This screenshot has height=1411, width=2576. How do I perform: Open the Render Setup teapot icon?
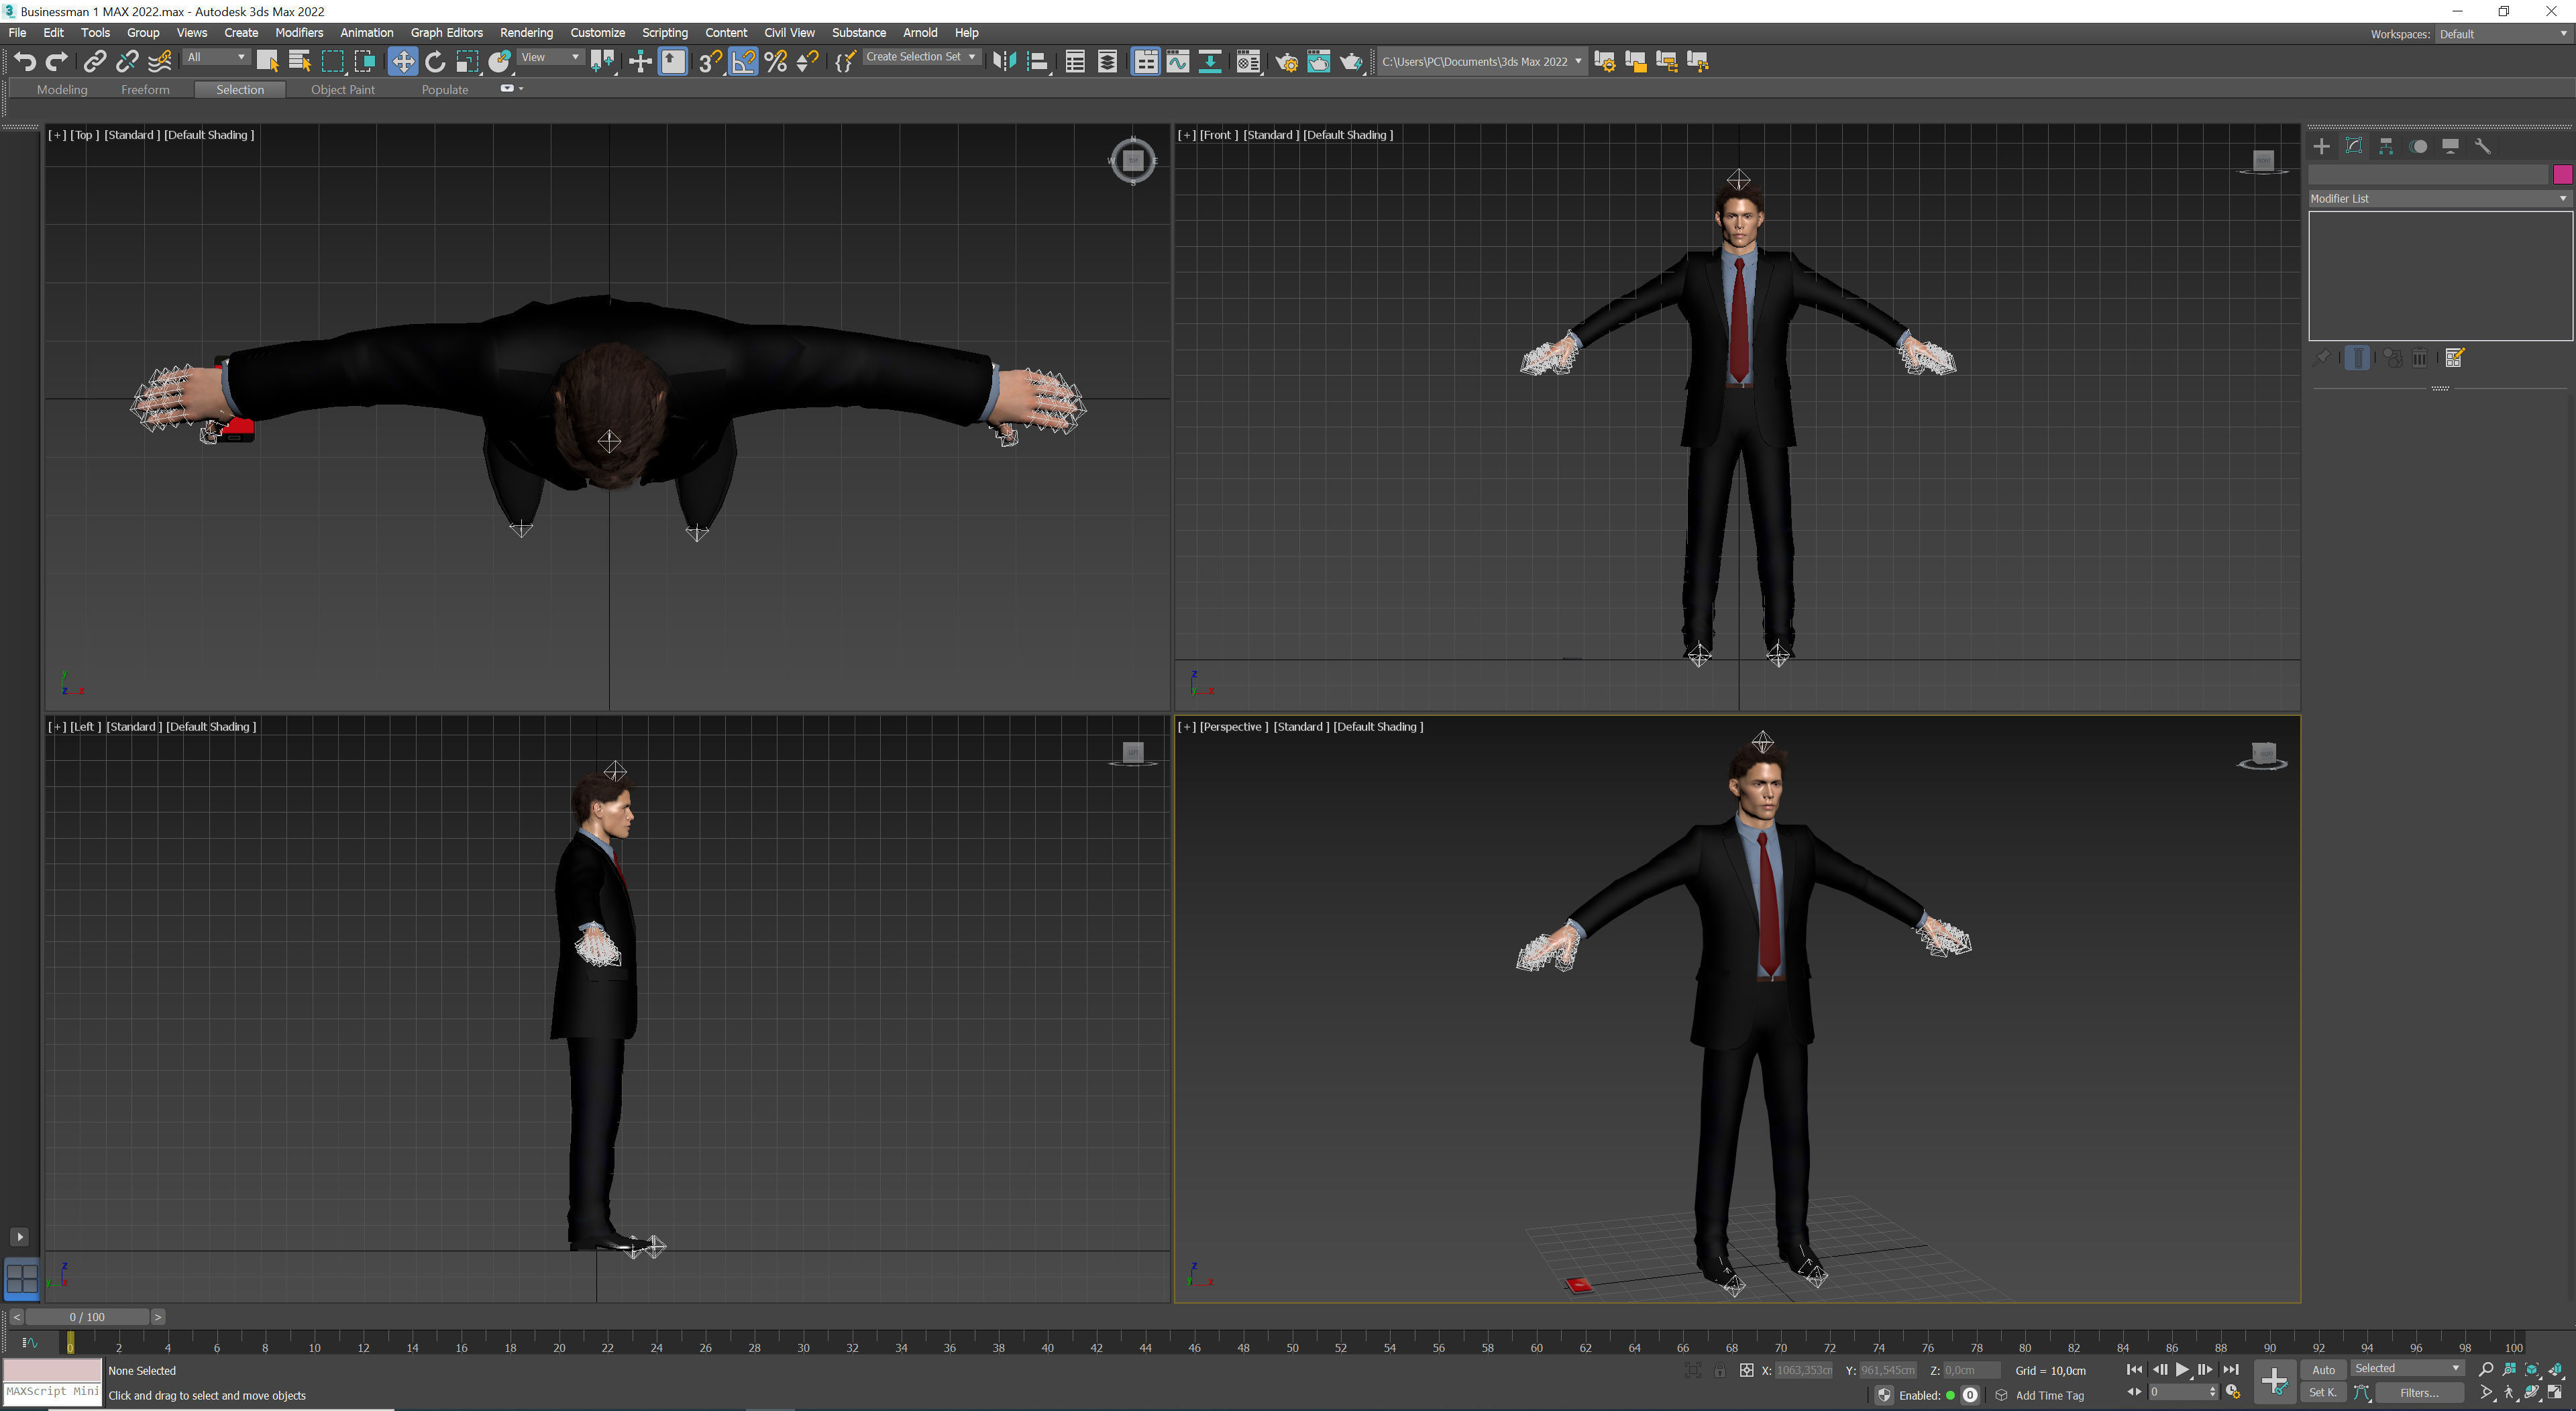(x=1286, y=62)
